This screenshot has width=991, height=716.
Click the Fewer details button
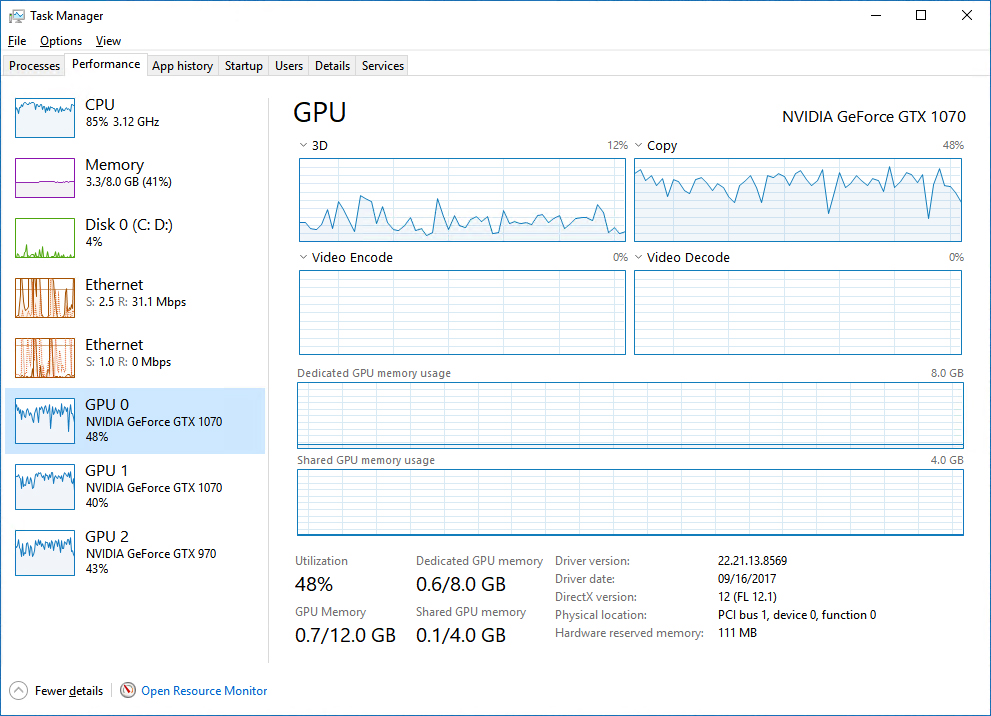(56, 691)
